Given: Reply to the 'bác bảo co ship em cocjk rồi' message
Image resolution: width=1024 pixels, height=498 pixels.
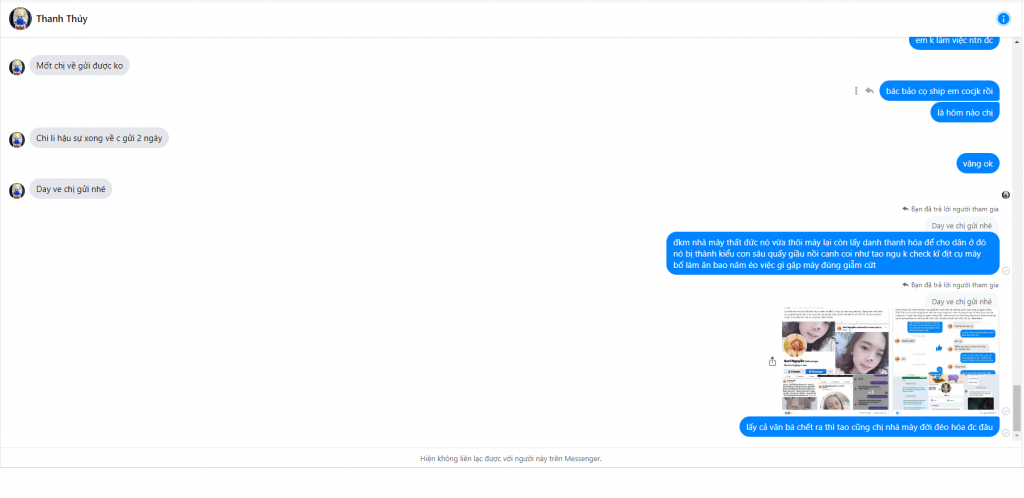Looking at the screenshot, I should [x=869, y=91].
